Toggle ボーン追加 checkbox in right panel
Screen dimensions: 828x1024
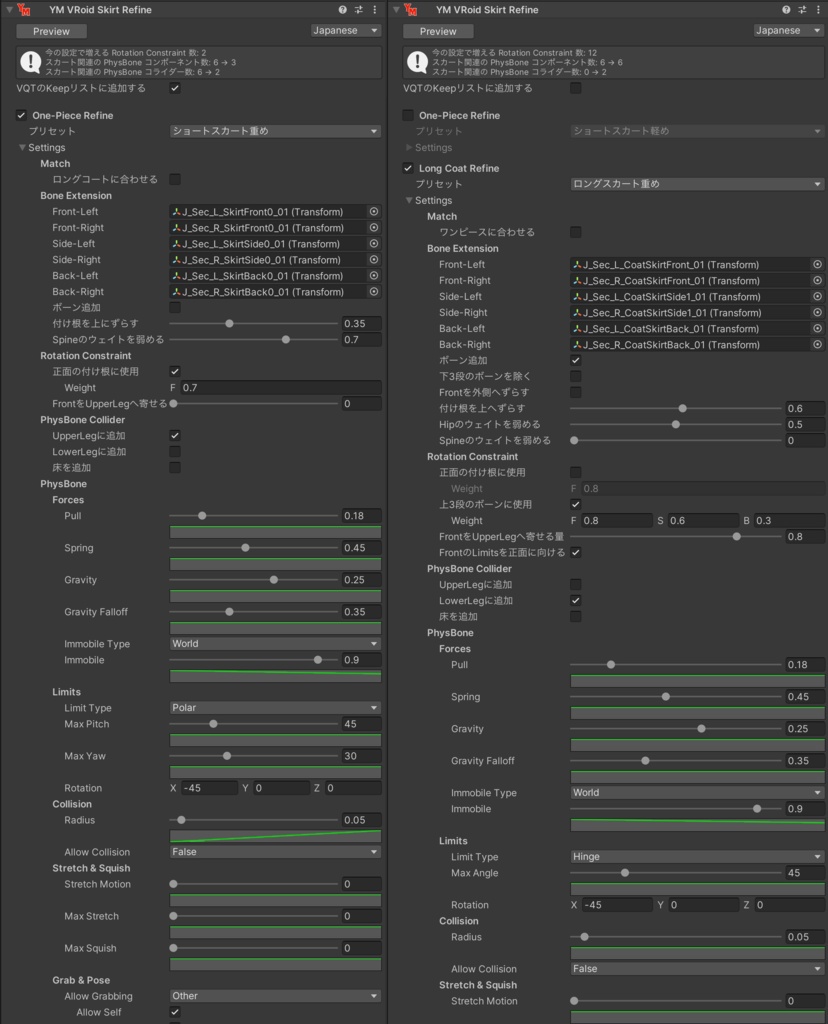click(575, 360)
